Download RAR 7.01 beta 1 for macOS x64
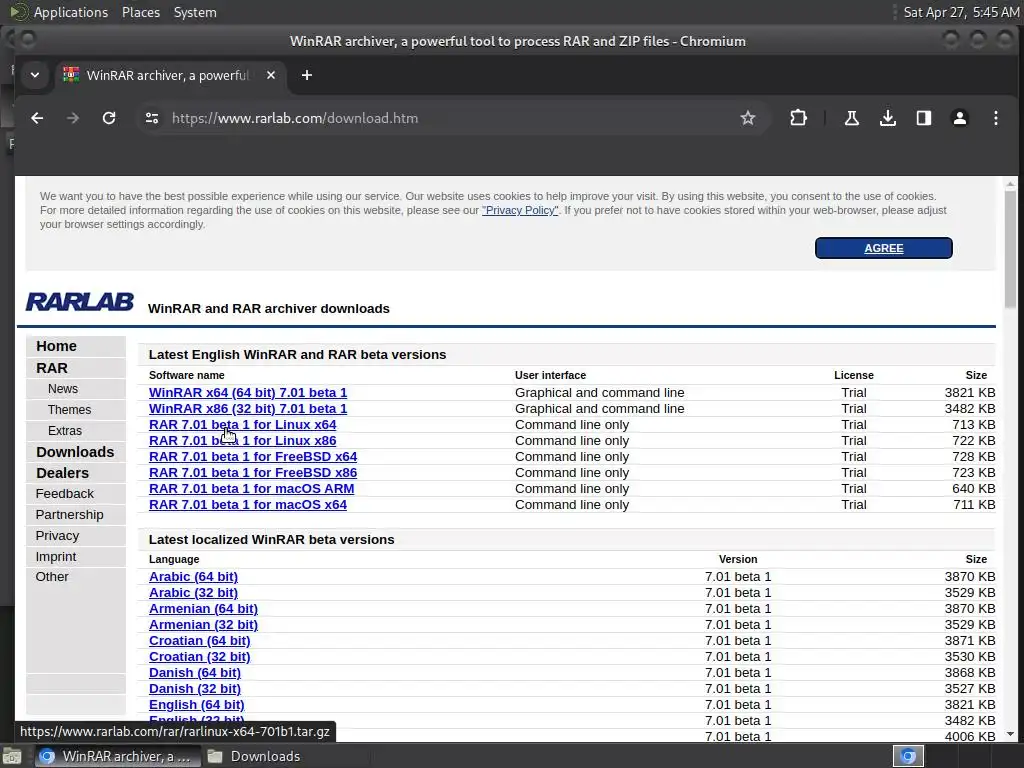The image size is (1024, 768). [x=248, y=505]
